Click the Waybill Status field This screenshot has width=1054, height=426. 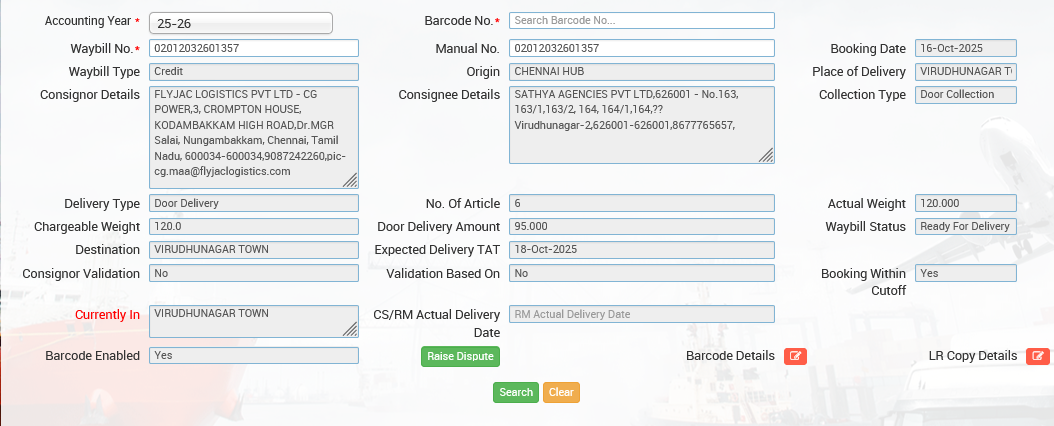tap(965, 226)
